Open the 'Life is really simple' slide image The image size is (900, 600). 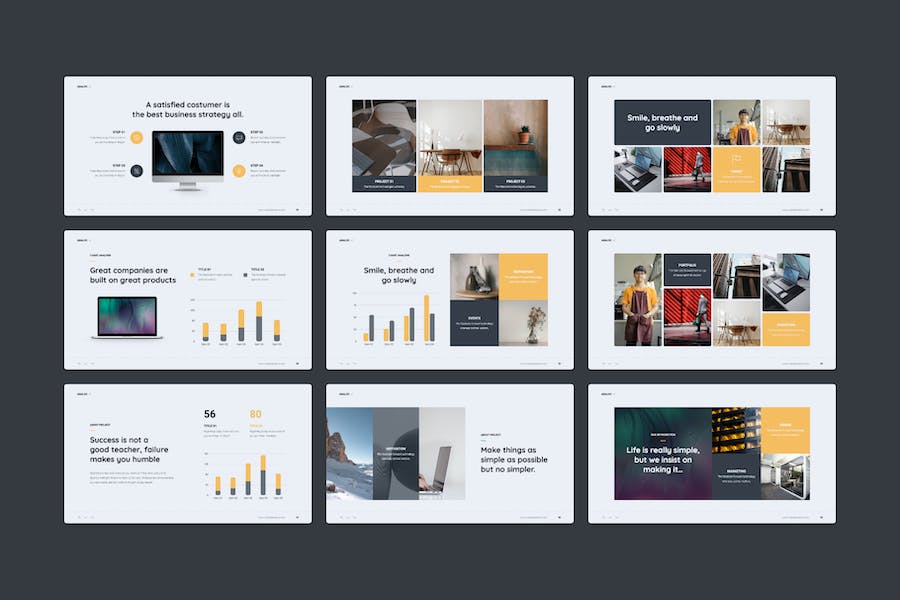662,453
